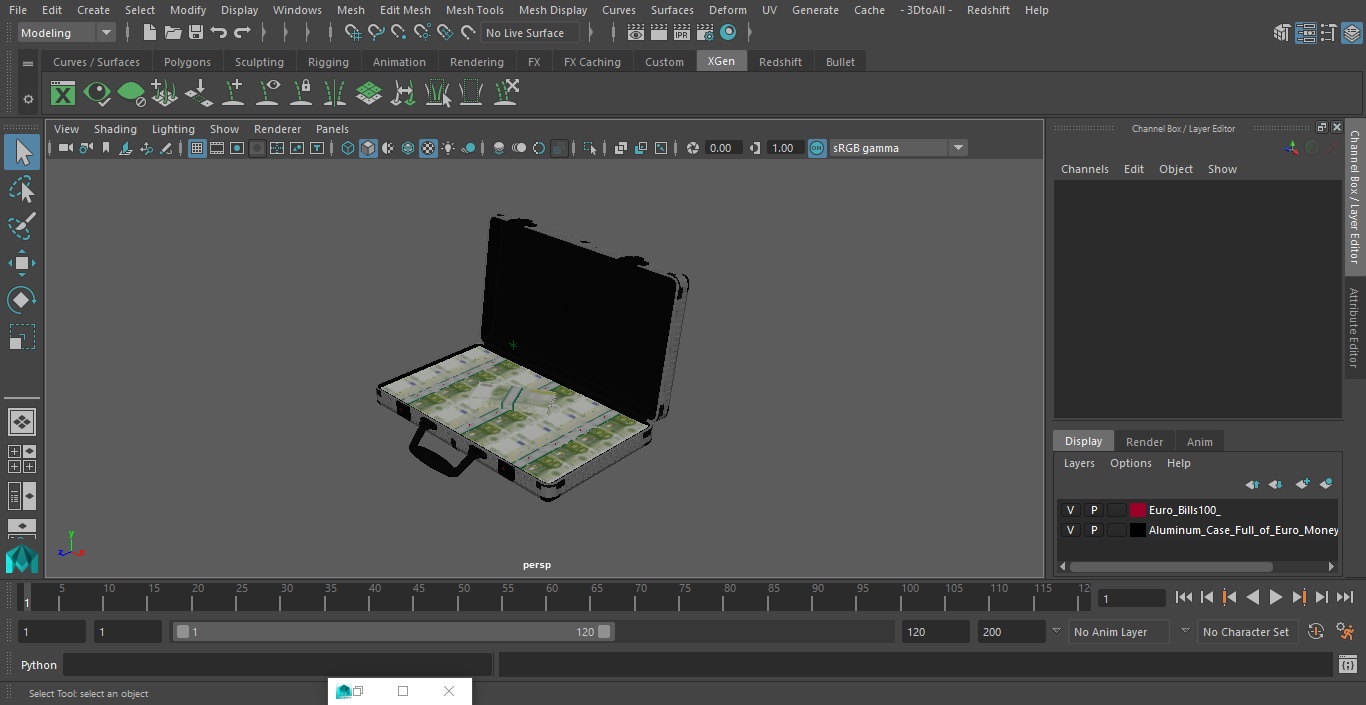Image resolution: width=1366 pixels, height=705 pixels.
Task: Move selected layer up arrow icon
Action: pos(1252,484)
